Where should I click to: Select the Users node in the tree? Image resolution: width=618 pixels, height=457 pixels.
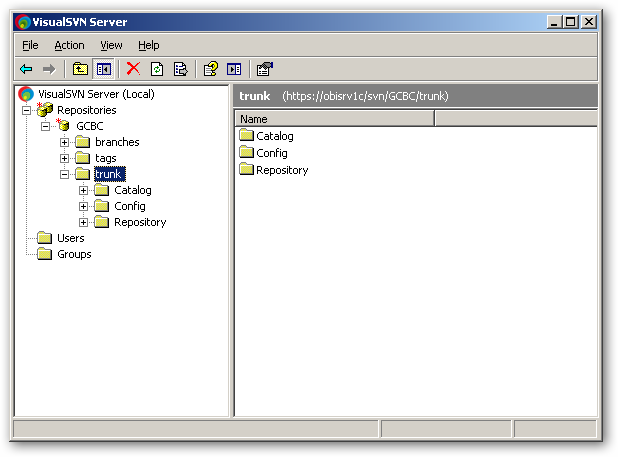[x=71, y=238]
